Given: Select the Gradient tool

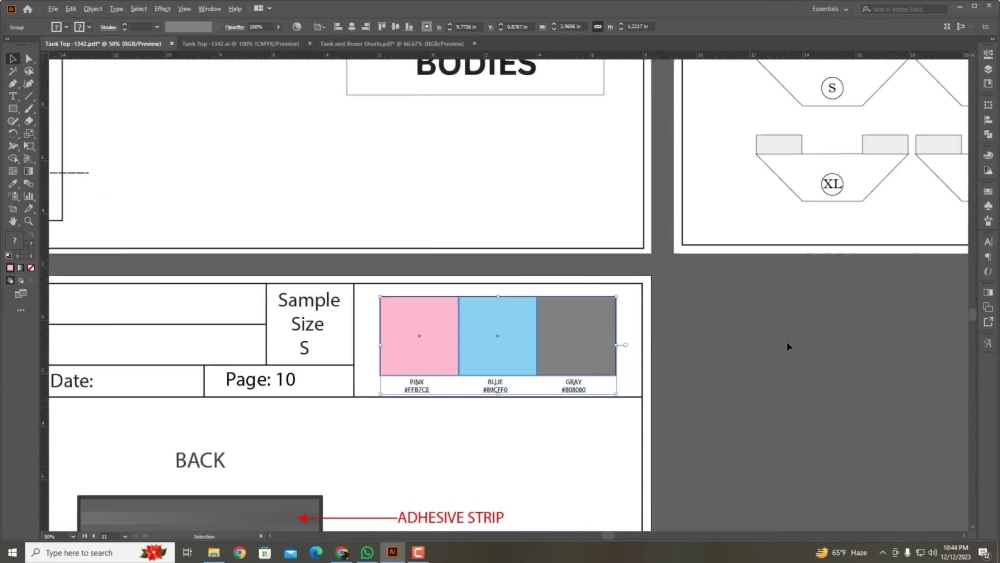Looking at the screenshot, I should tap(29, 171).
